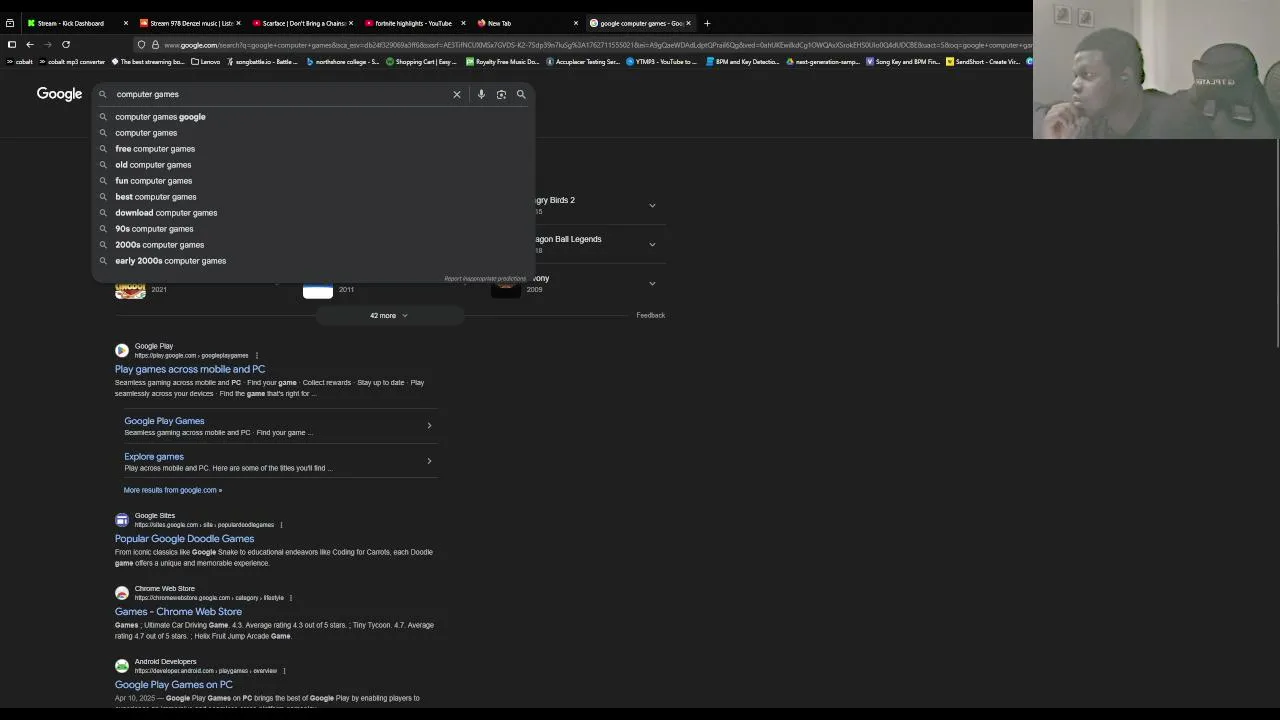Viewport: 1280px width, 720px height.
Task: Open the Lenovo bookmark folder
Action: (206, 62)
